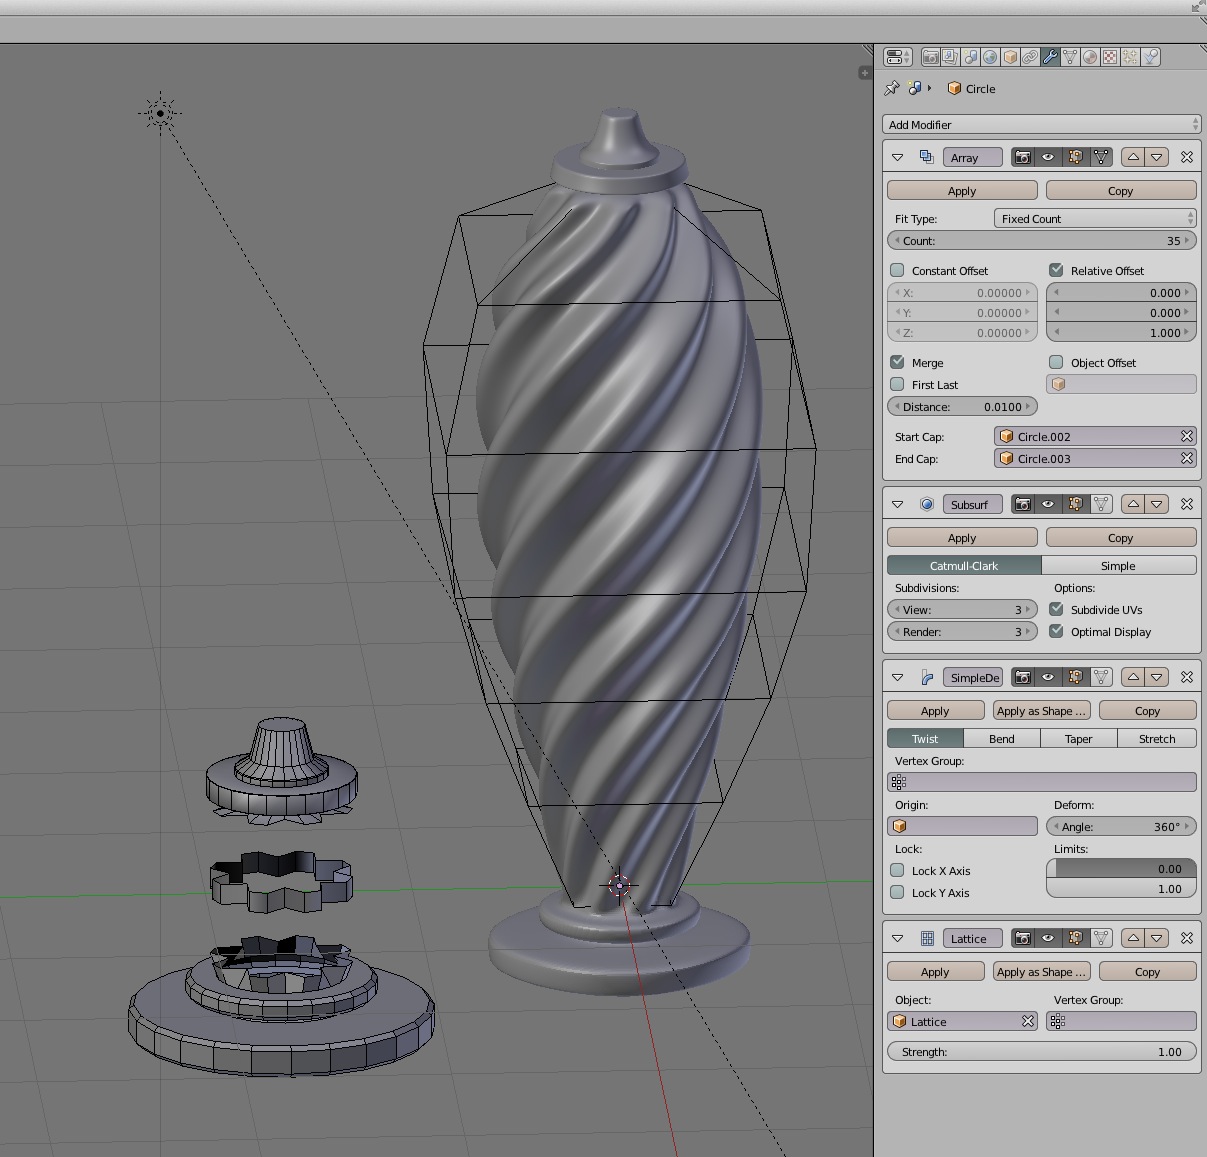Viewport: 1207px width, 1157px height.
Task: Open the Add Modifier dropdown
Action: (1042, 124)
